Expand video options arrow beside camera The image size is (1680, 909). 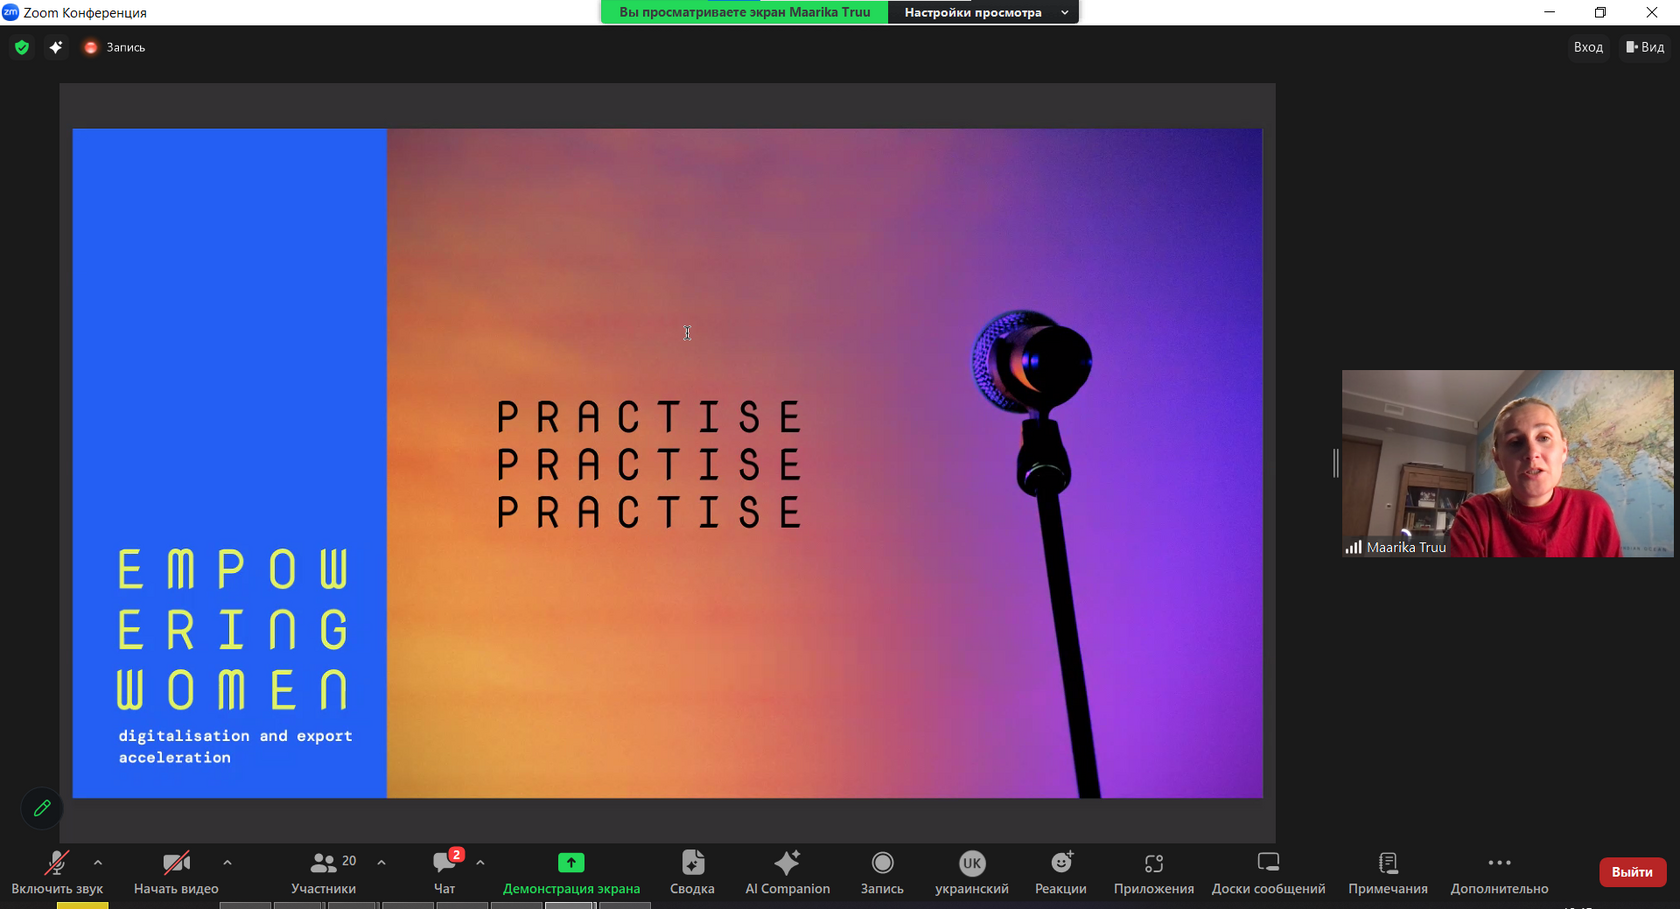(227, 862)
